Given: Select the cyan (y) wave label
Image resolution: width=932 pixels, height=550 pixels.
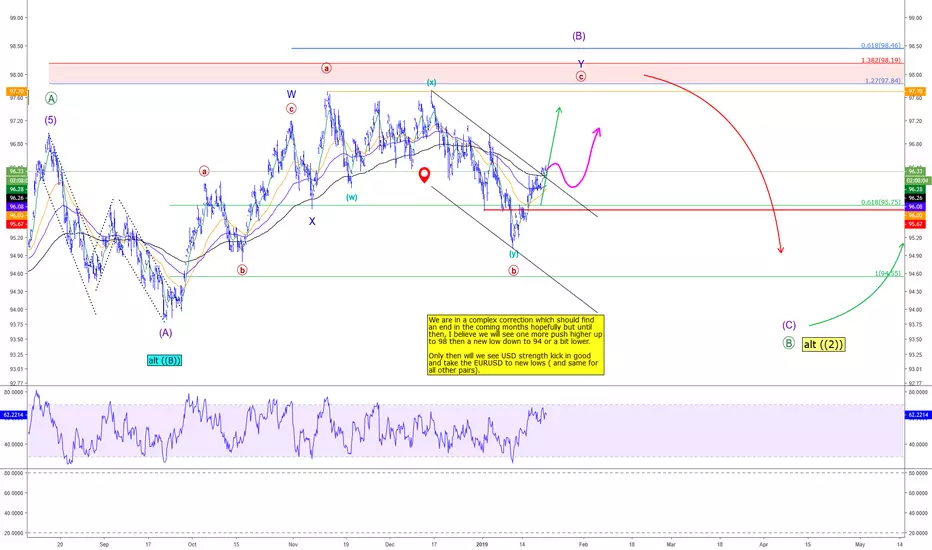Looking at the screenshot, I should (514, 254).
